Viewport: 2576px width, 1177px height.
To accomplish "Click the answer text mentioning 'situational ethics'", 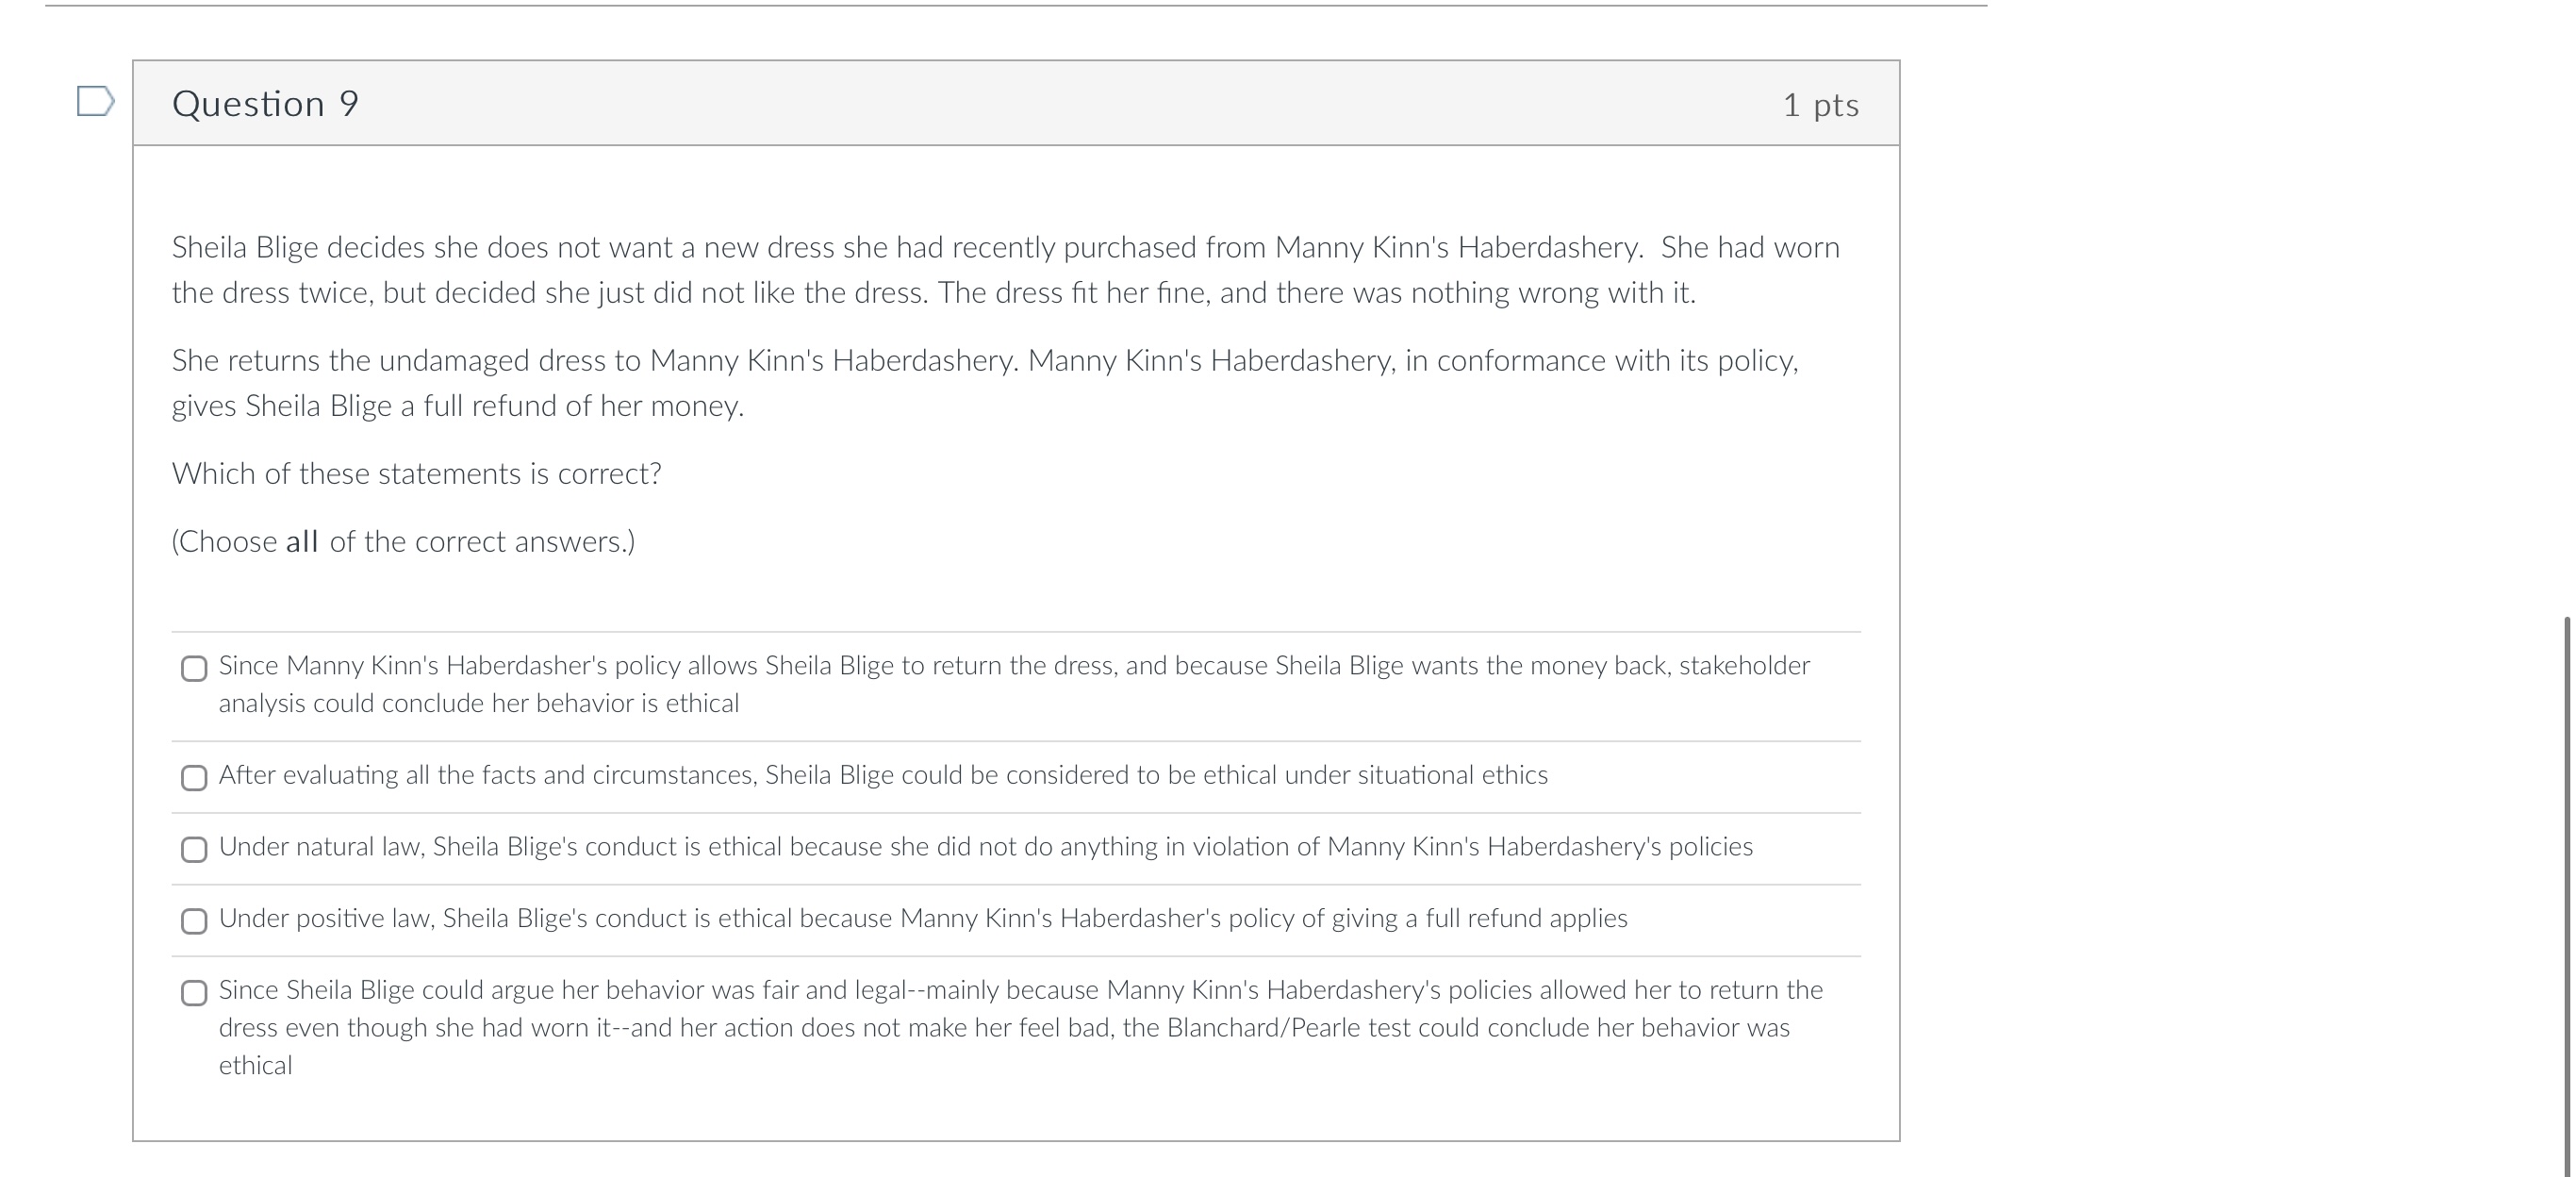I will (882, 775).
